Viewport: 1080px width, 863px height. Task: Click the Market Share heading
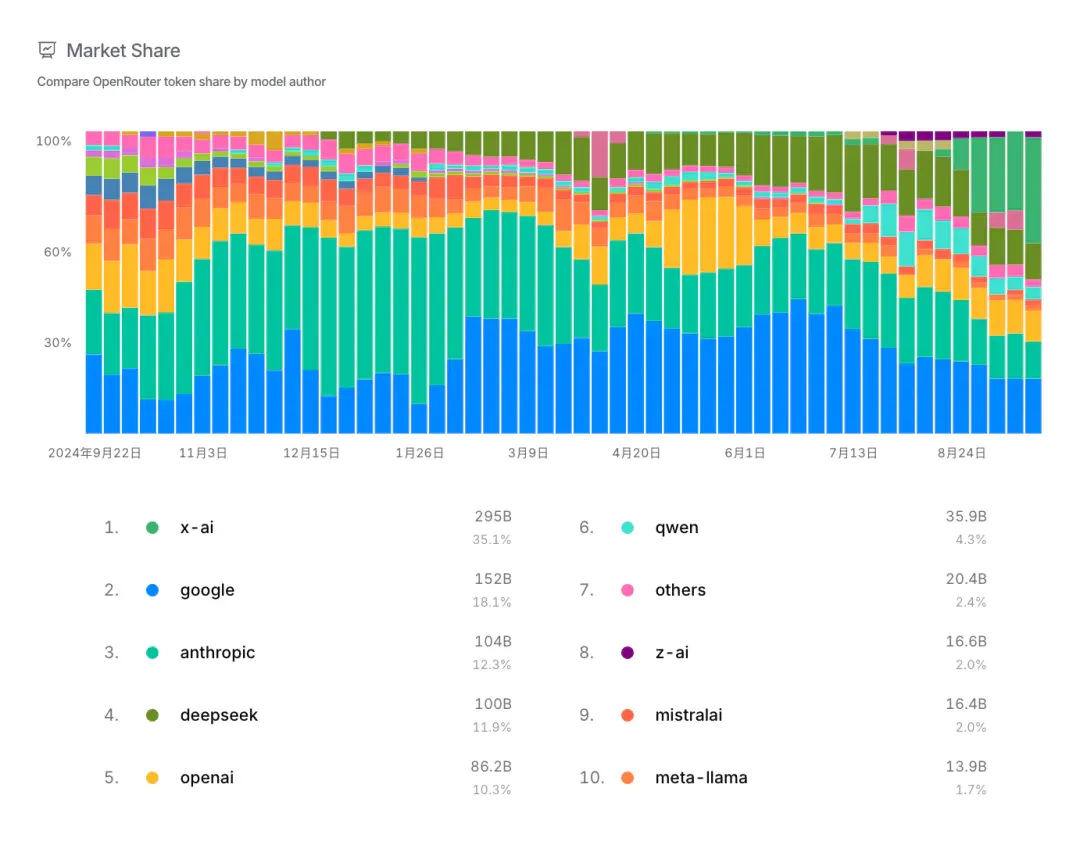[123, 50]
